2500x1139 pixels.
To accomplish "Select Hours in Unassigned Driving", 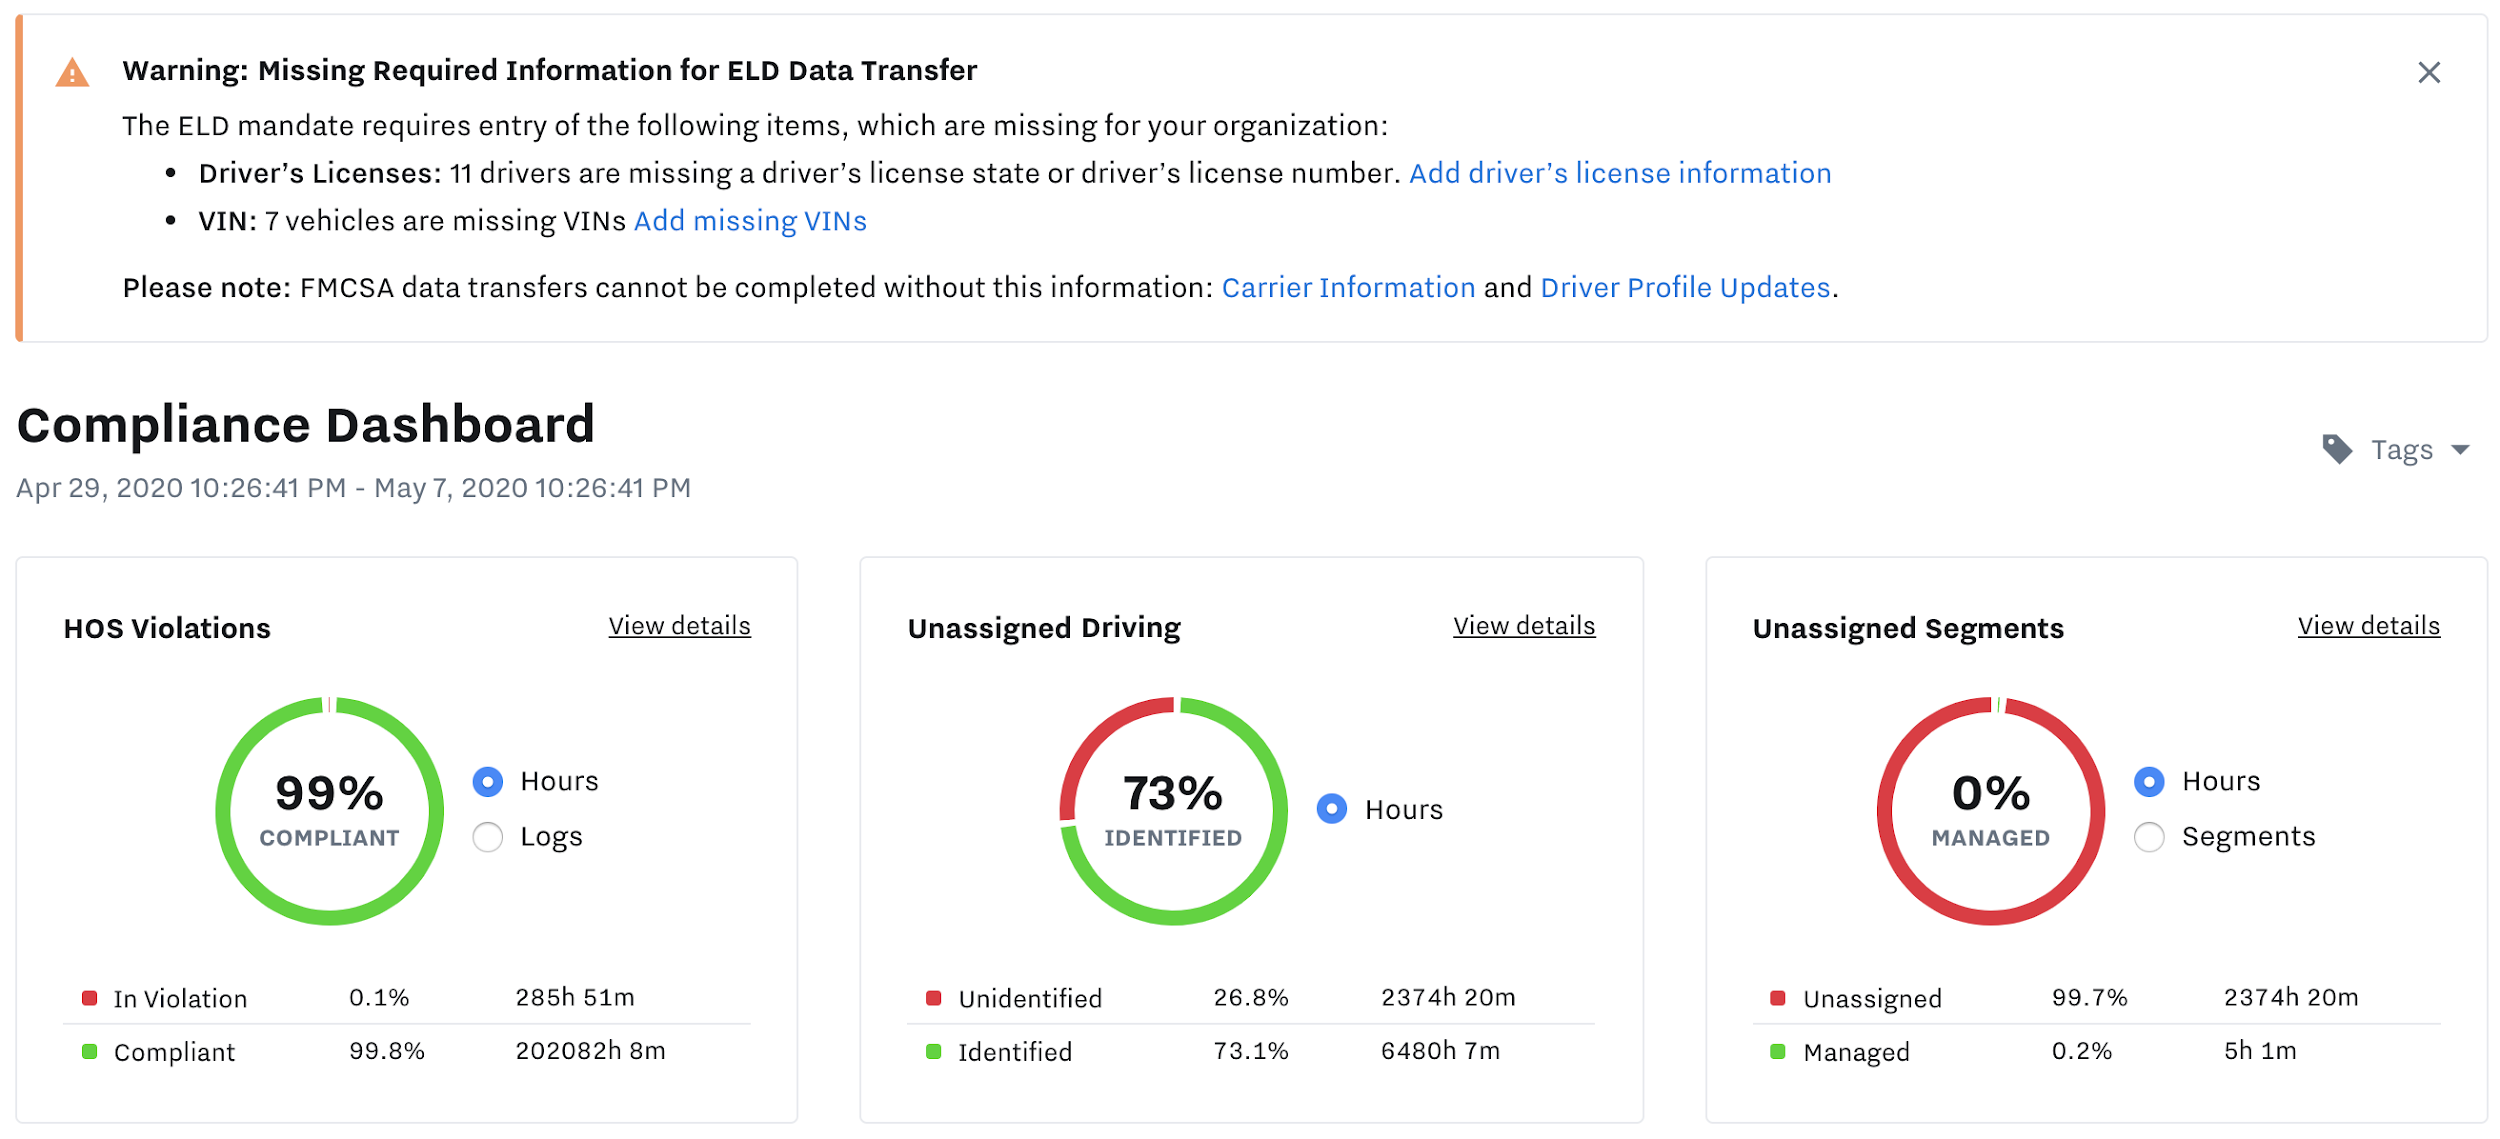I will pyautogui.click(x=1332, y=809).
